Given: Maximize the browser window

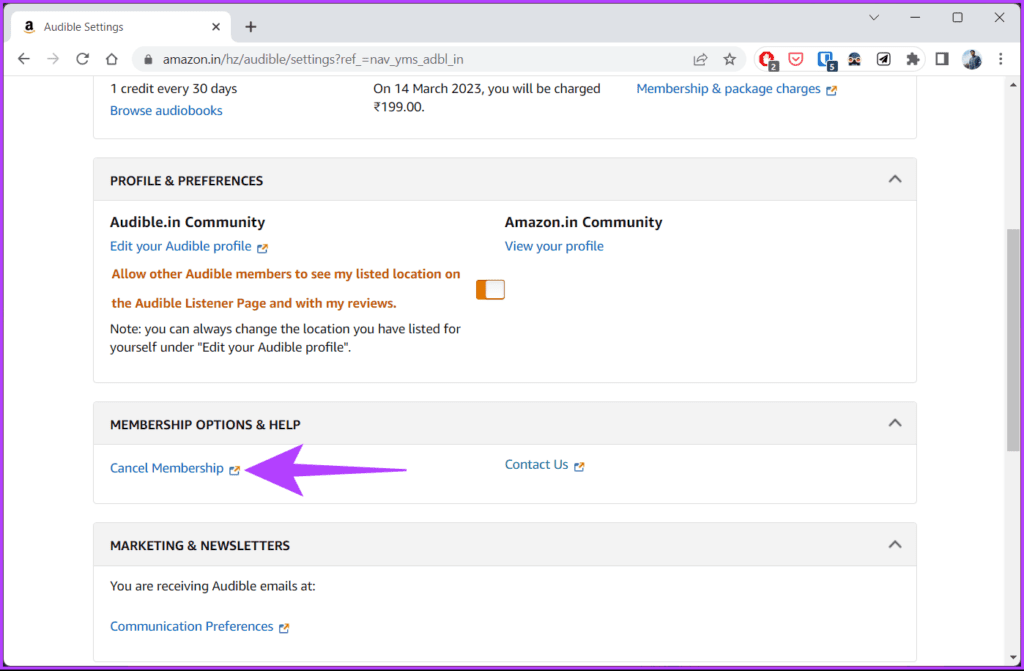Looking at the screenshot, I should pos(957,18).
